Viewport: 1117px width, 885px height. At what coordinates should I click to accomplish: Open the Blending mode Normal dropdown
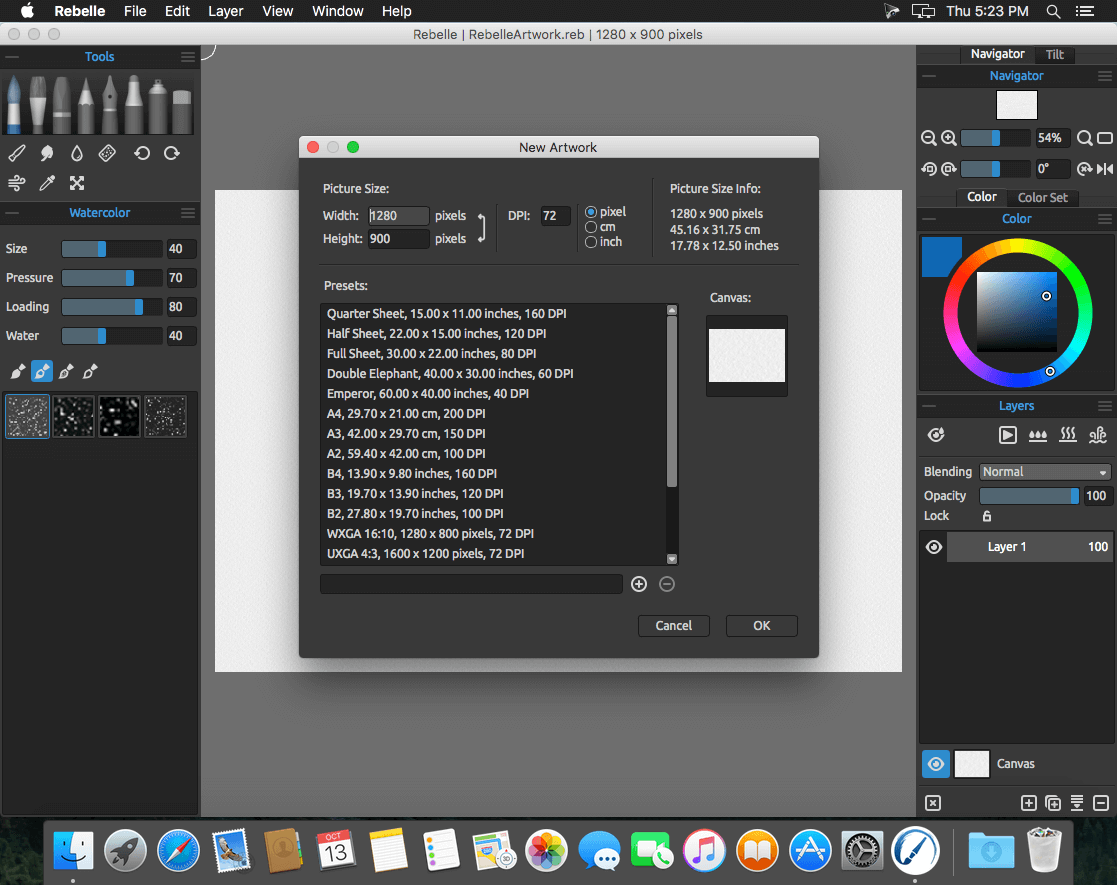click(x=1044, y=472)
